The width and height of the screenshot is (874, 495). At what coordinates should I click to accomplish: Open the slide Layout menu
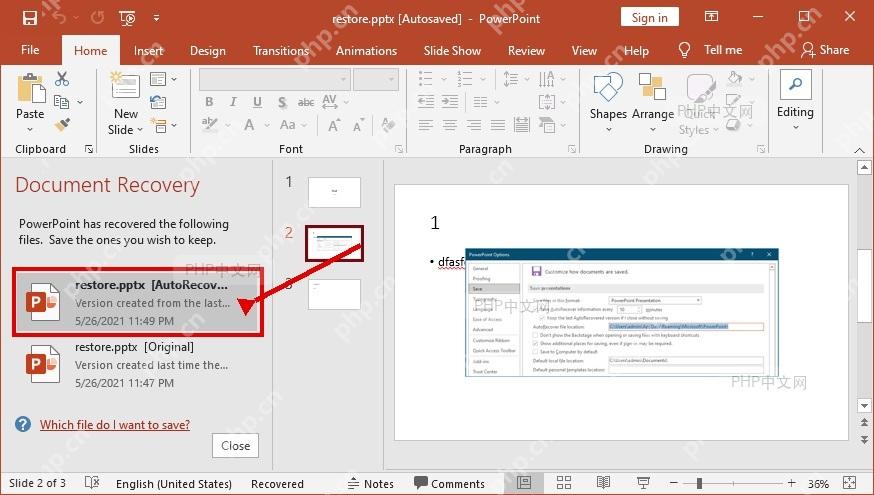click(x=163, y=79)
